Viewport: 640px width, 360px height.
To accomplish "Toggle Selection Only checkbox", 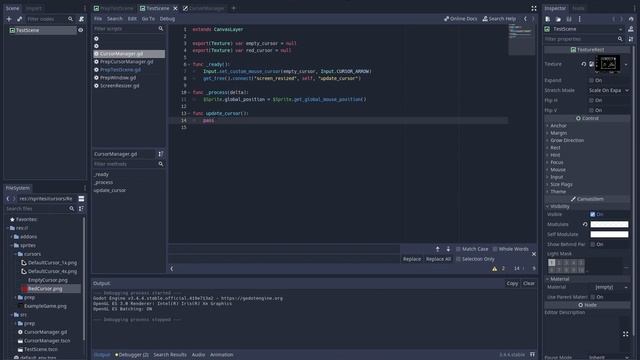I will coord(458,259).
